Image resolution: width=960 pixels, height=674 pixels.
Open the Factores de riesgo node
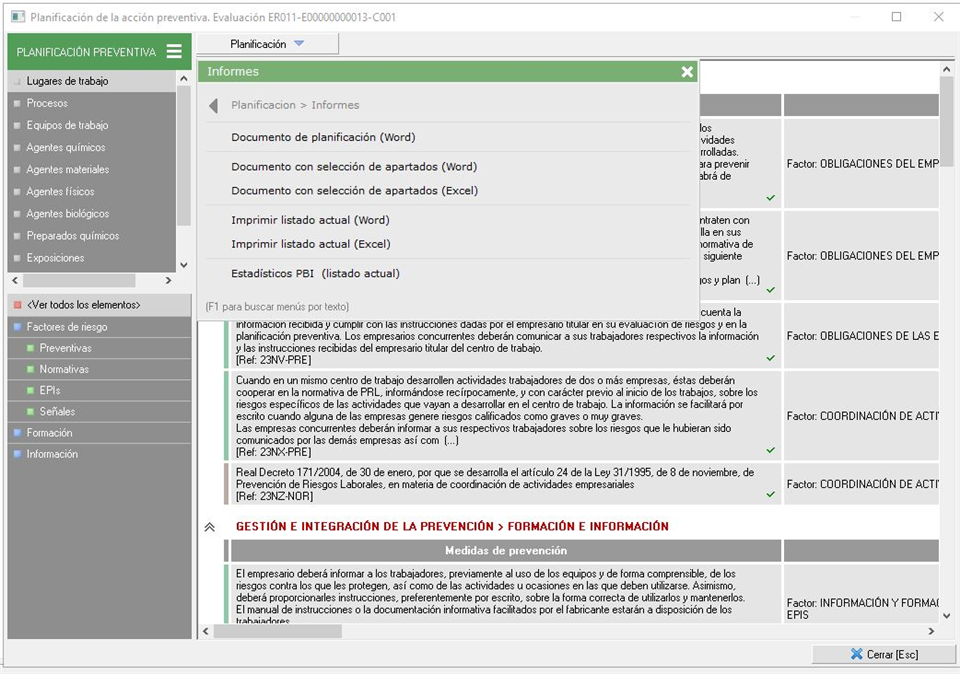[66, 327]
